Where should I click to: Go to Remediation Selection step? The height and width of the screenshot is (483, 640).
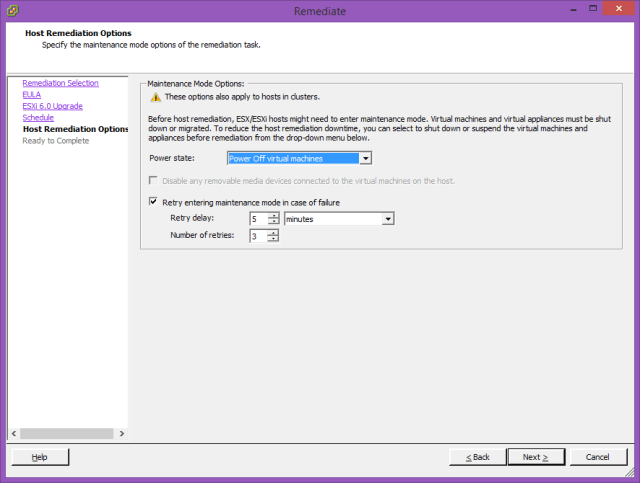[x=60, y=83]
